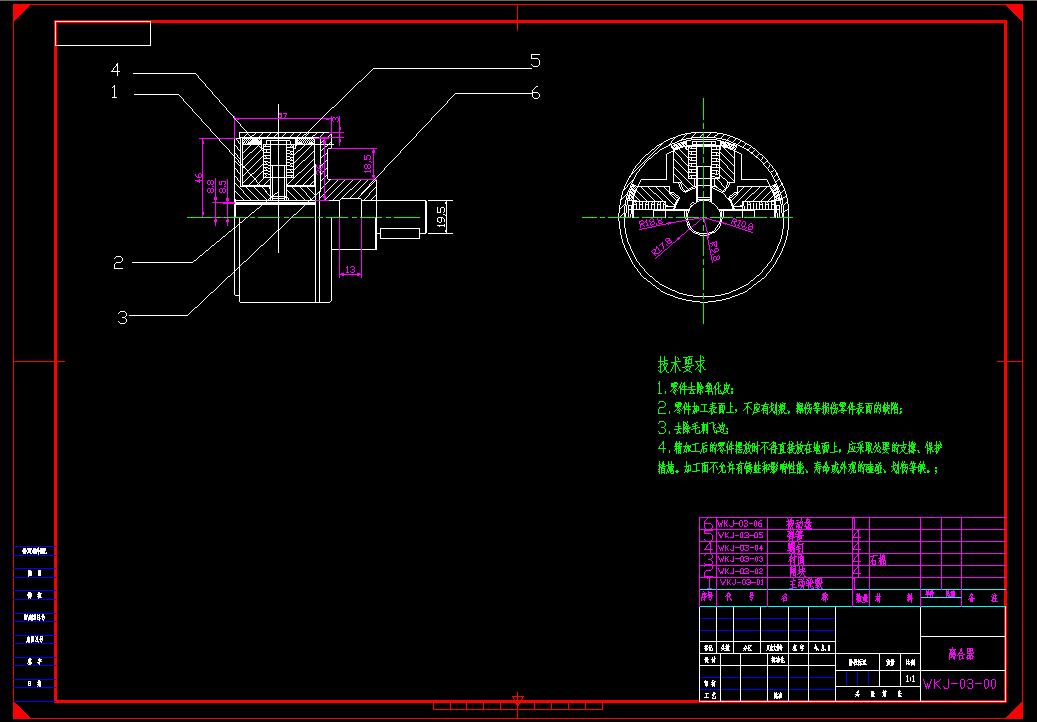Select the R9.8 radius dimension
Viewport: 1037px width, 722px height.
[714, 251]
